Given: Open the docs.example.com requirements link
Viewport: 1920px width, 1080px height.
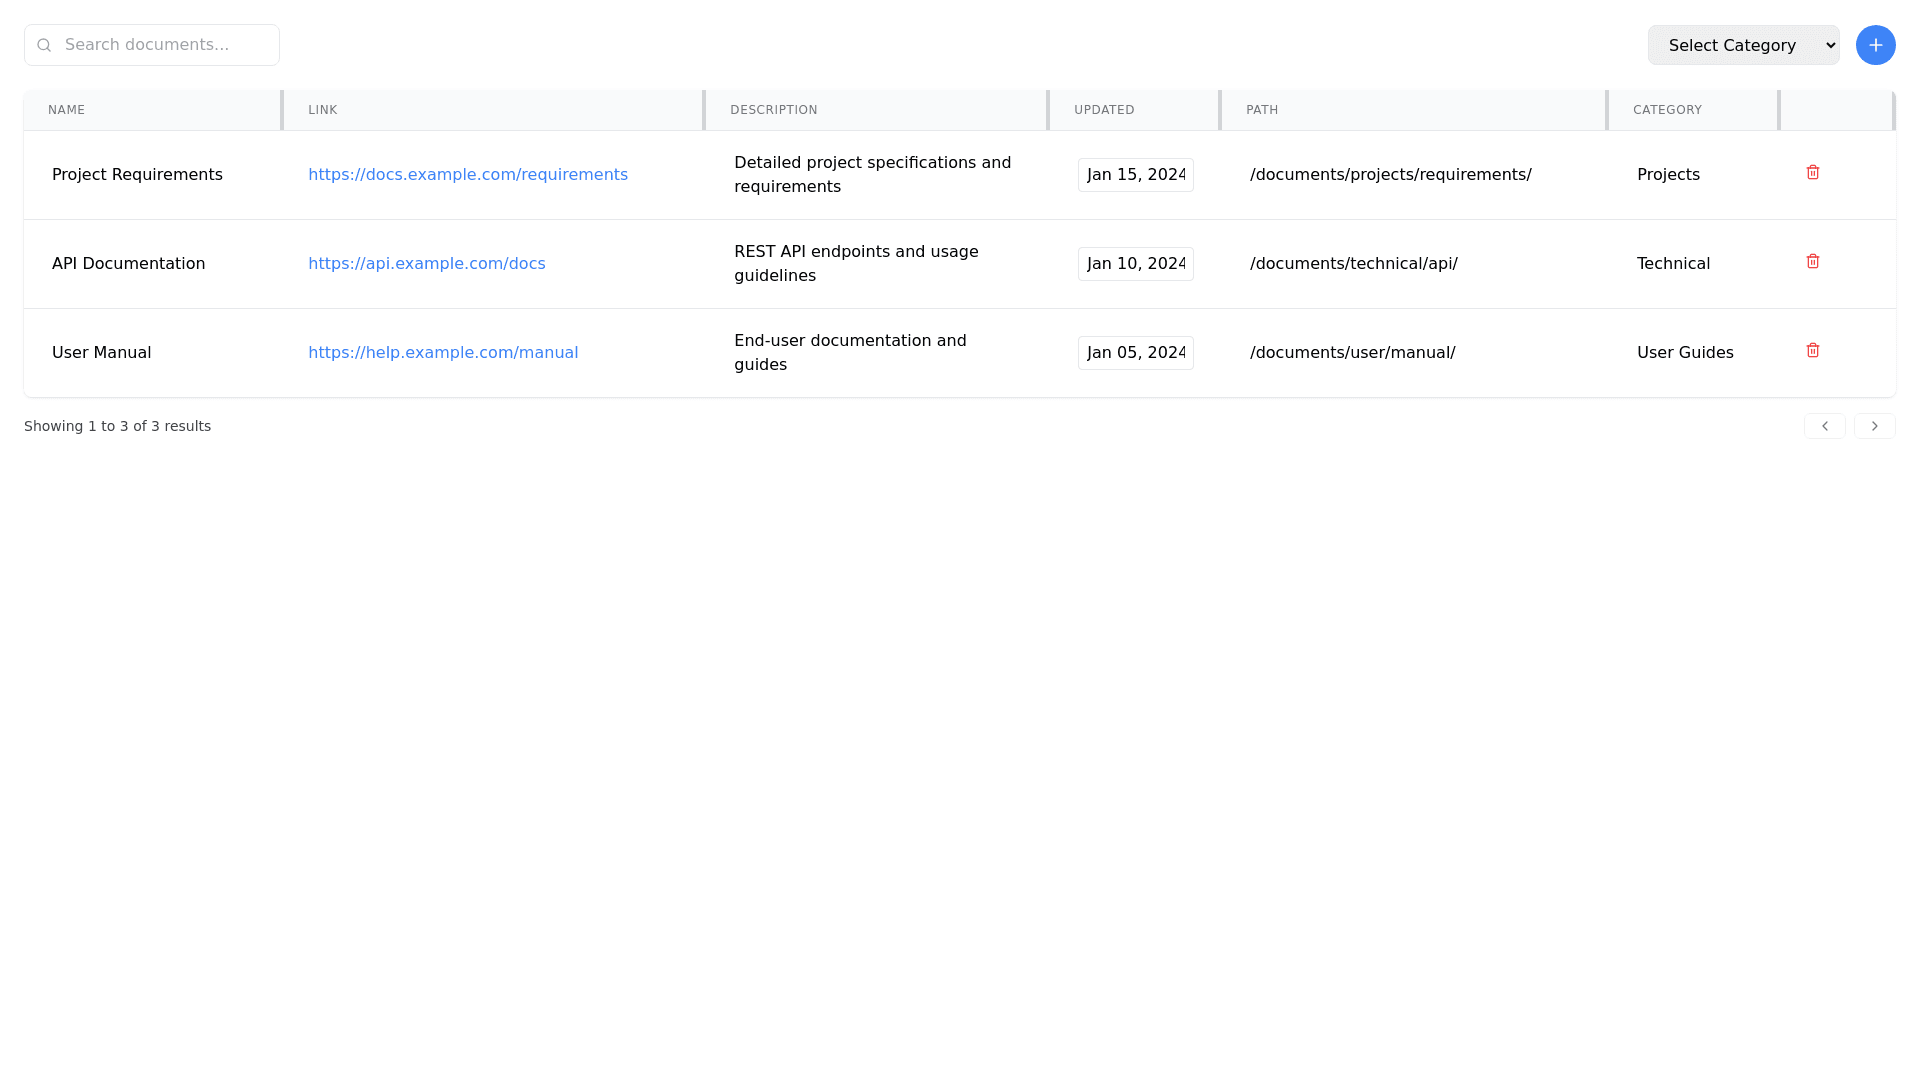Looking at the screenshot, I should point(467,175).
